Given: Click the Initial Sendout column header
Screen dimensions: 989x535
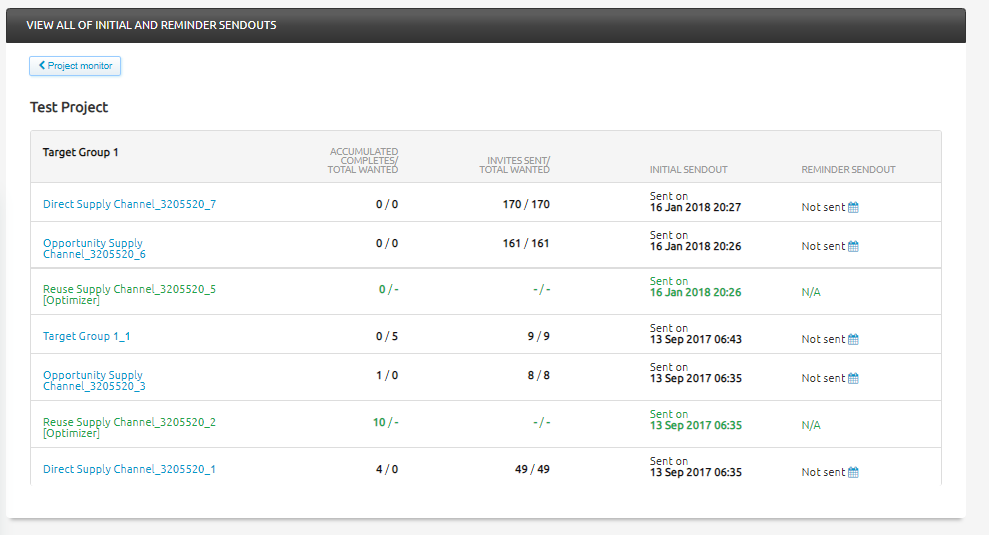Looking at the screenshot, I should pyautogui.click(x=688, y=170).
